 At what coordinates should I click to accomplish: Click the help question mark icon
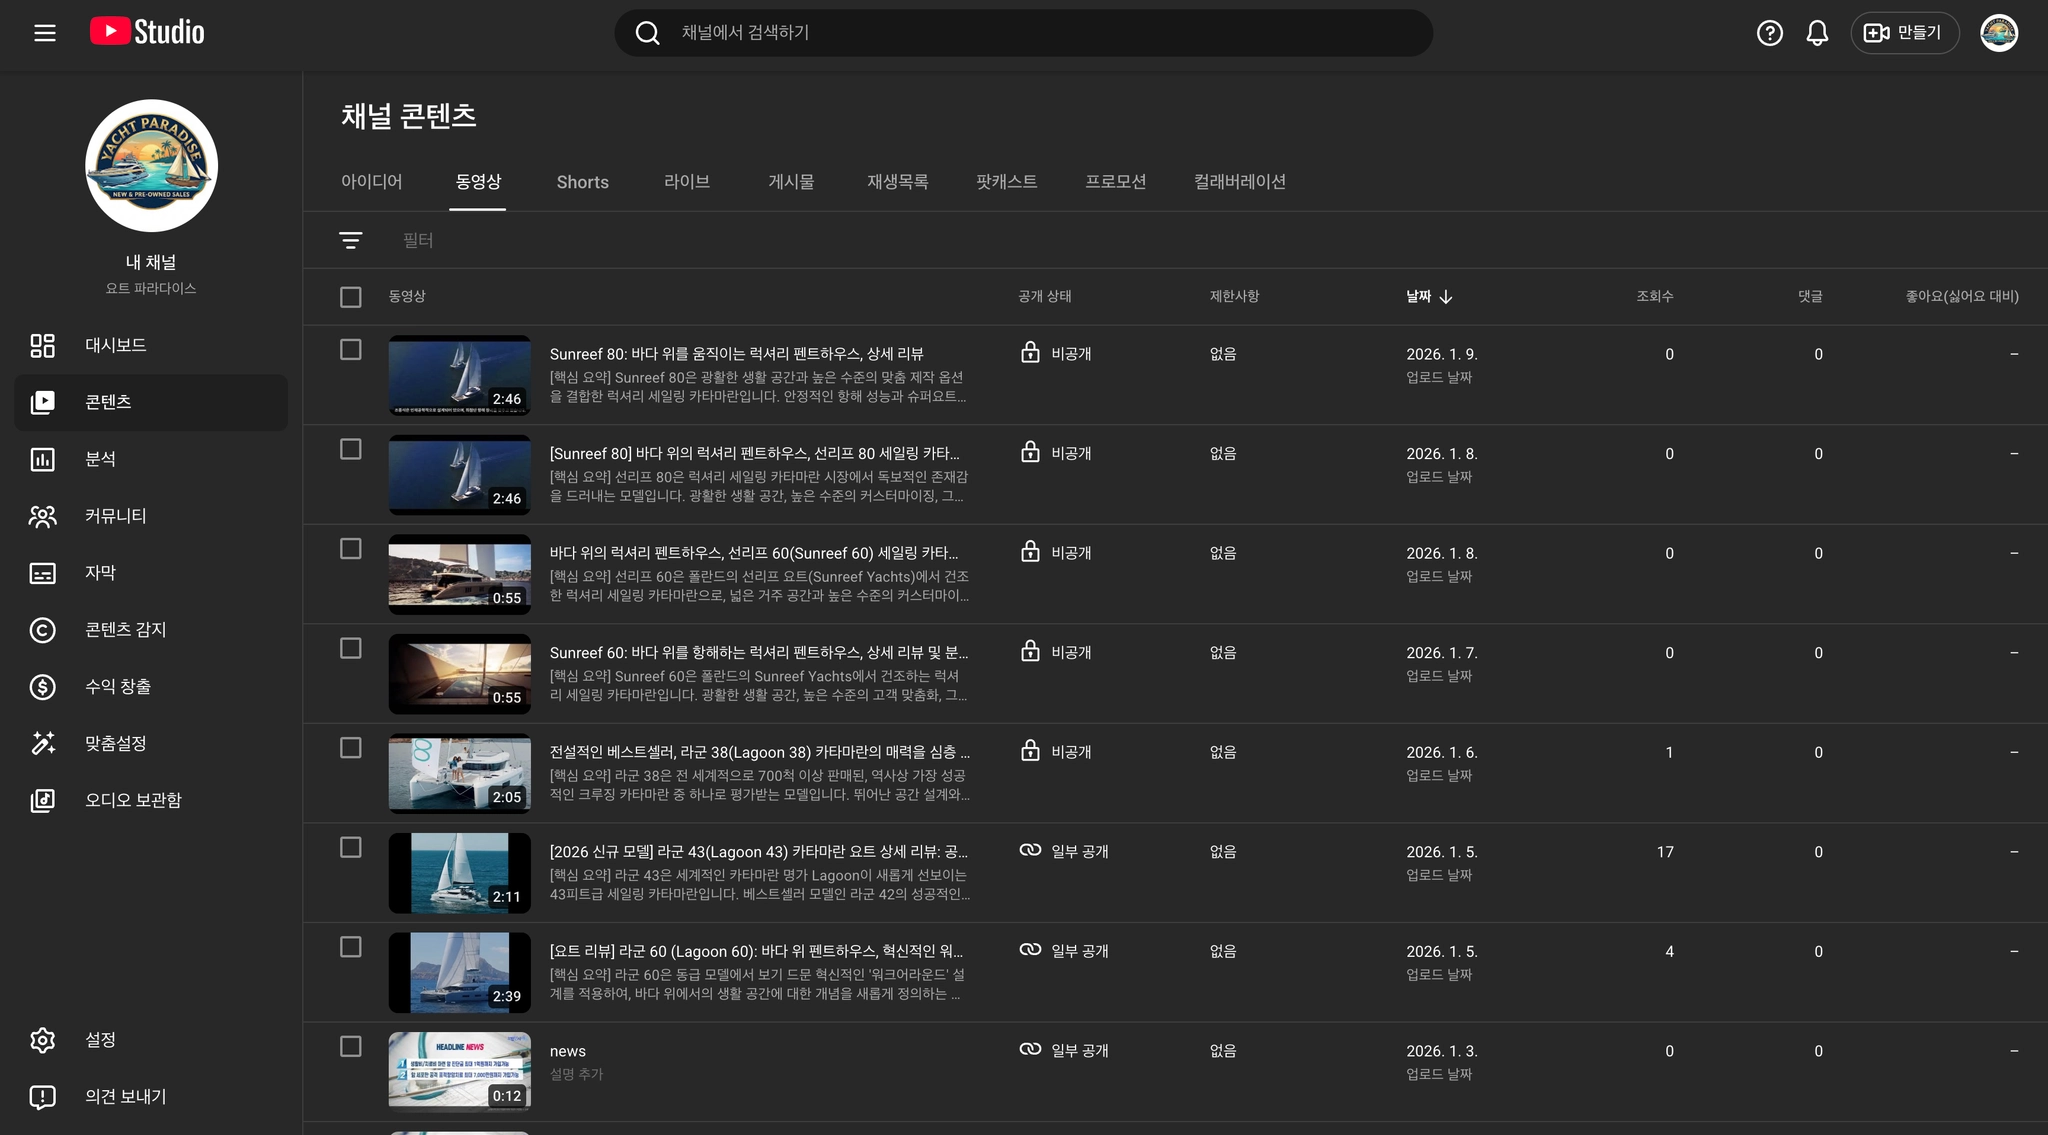coord(1769,33)
